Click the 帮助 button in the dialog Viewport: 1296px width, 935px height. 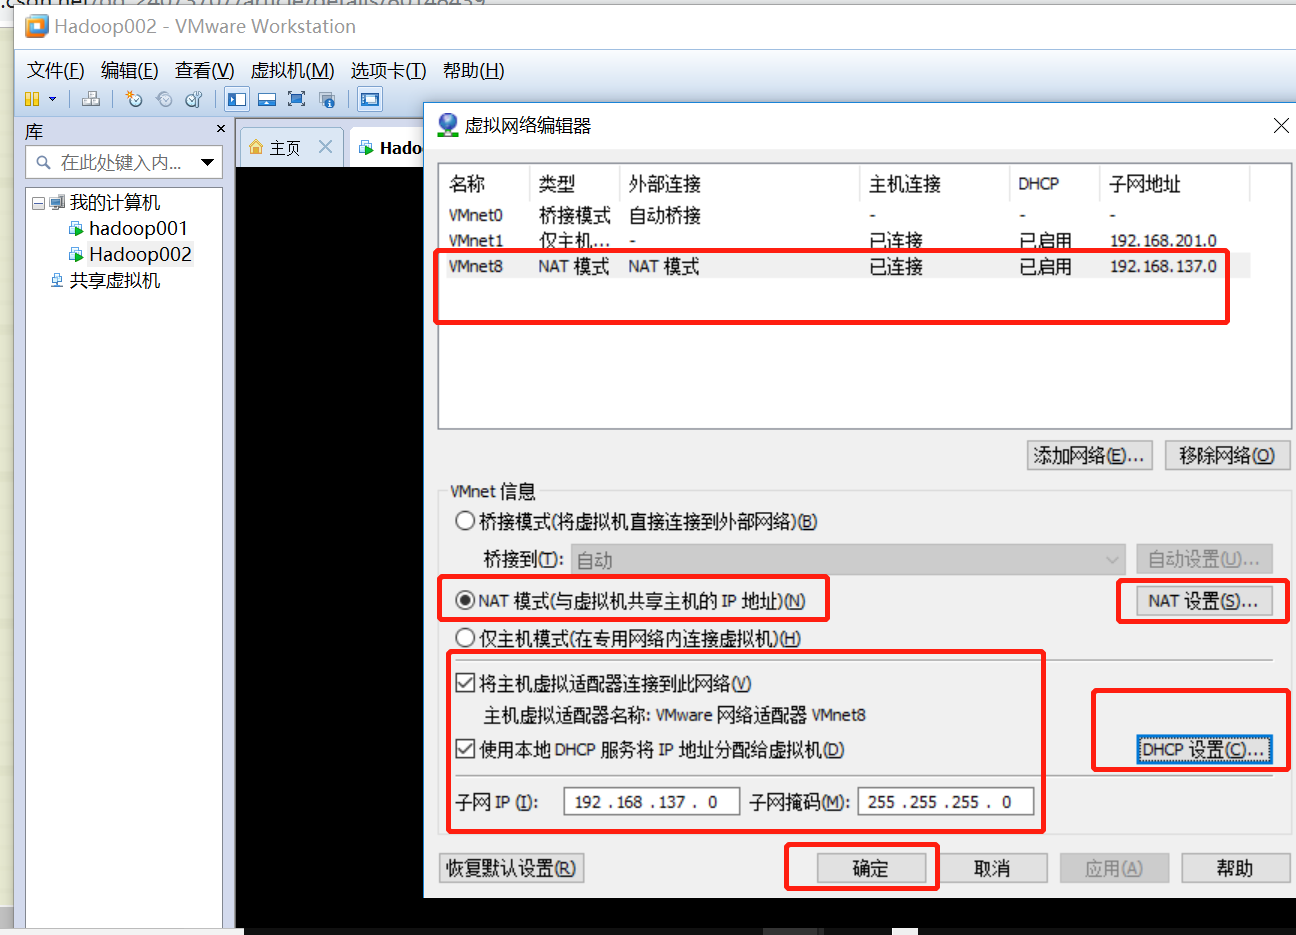point(1235,868)
